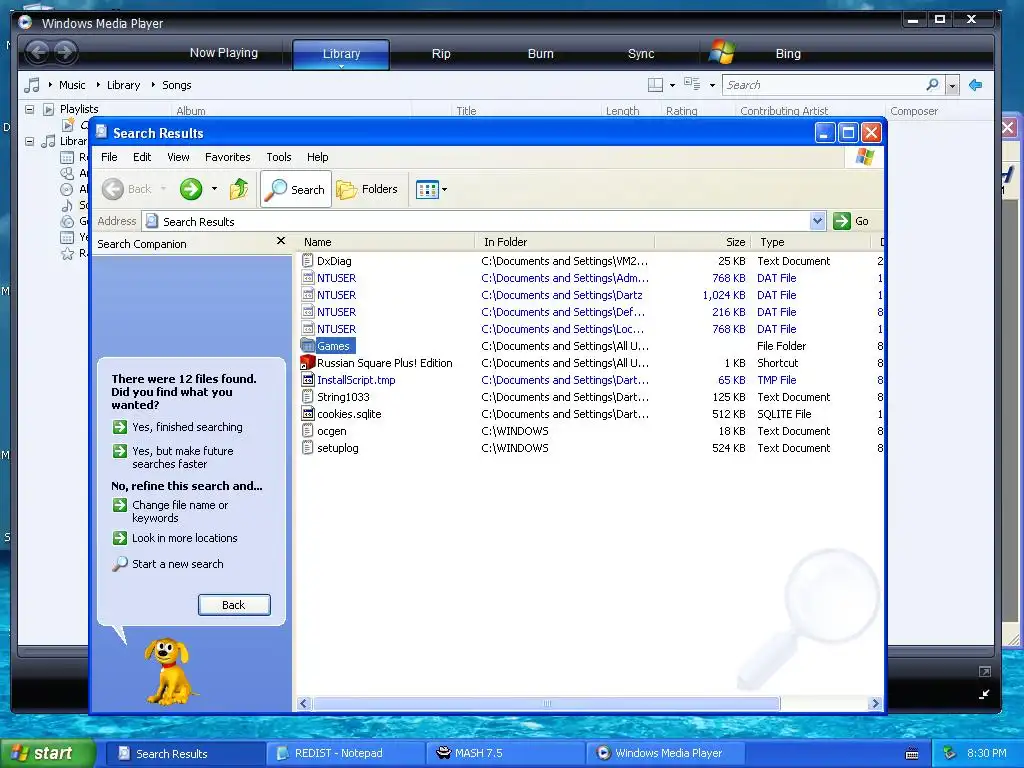This screenshot has width=1024, height=768.
Task: Open the Bing tab in Media Player
Action: [788, 54]
